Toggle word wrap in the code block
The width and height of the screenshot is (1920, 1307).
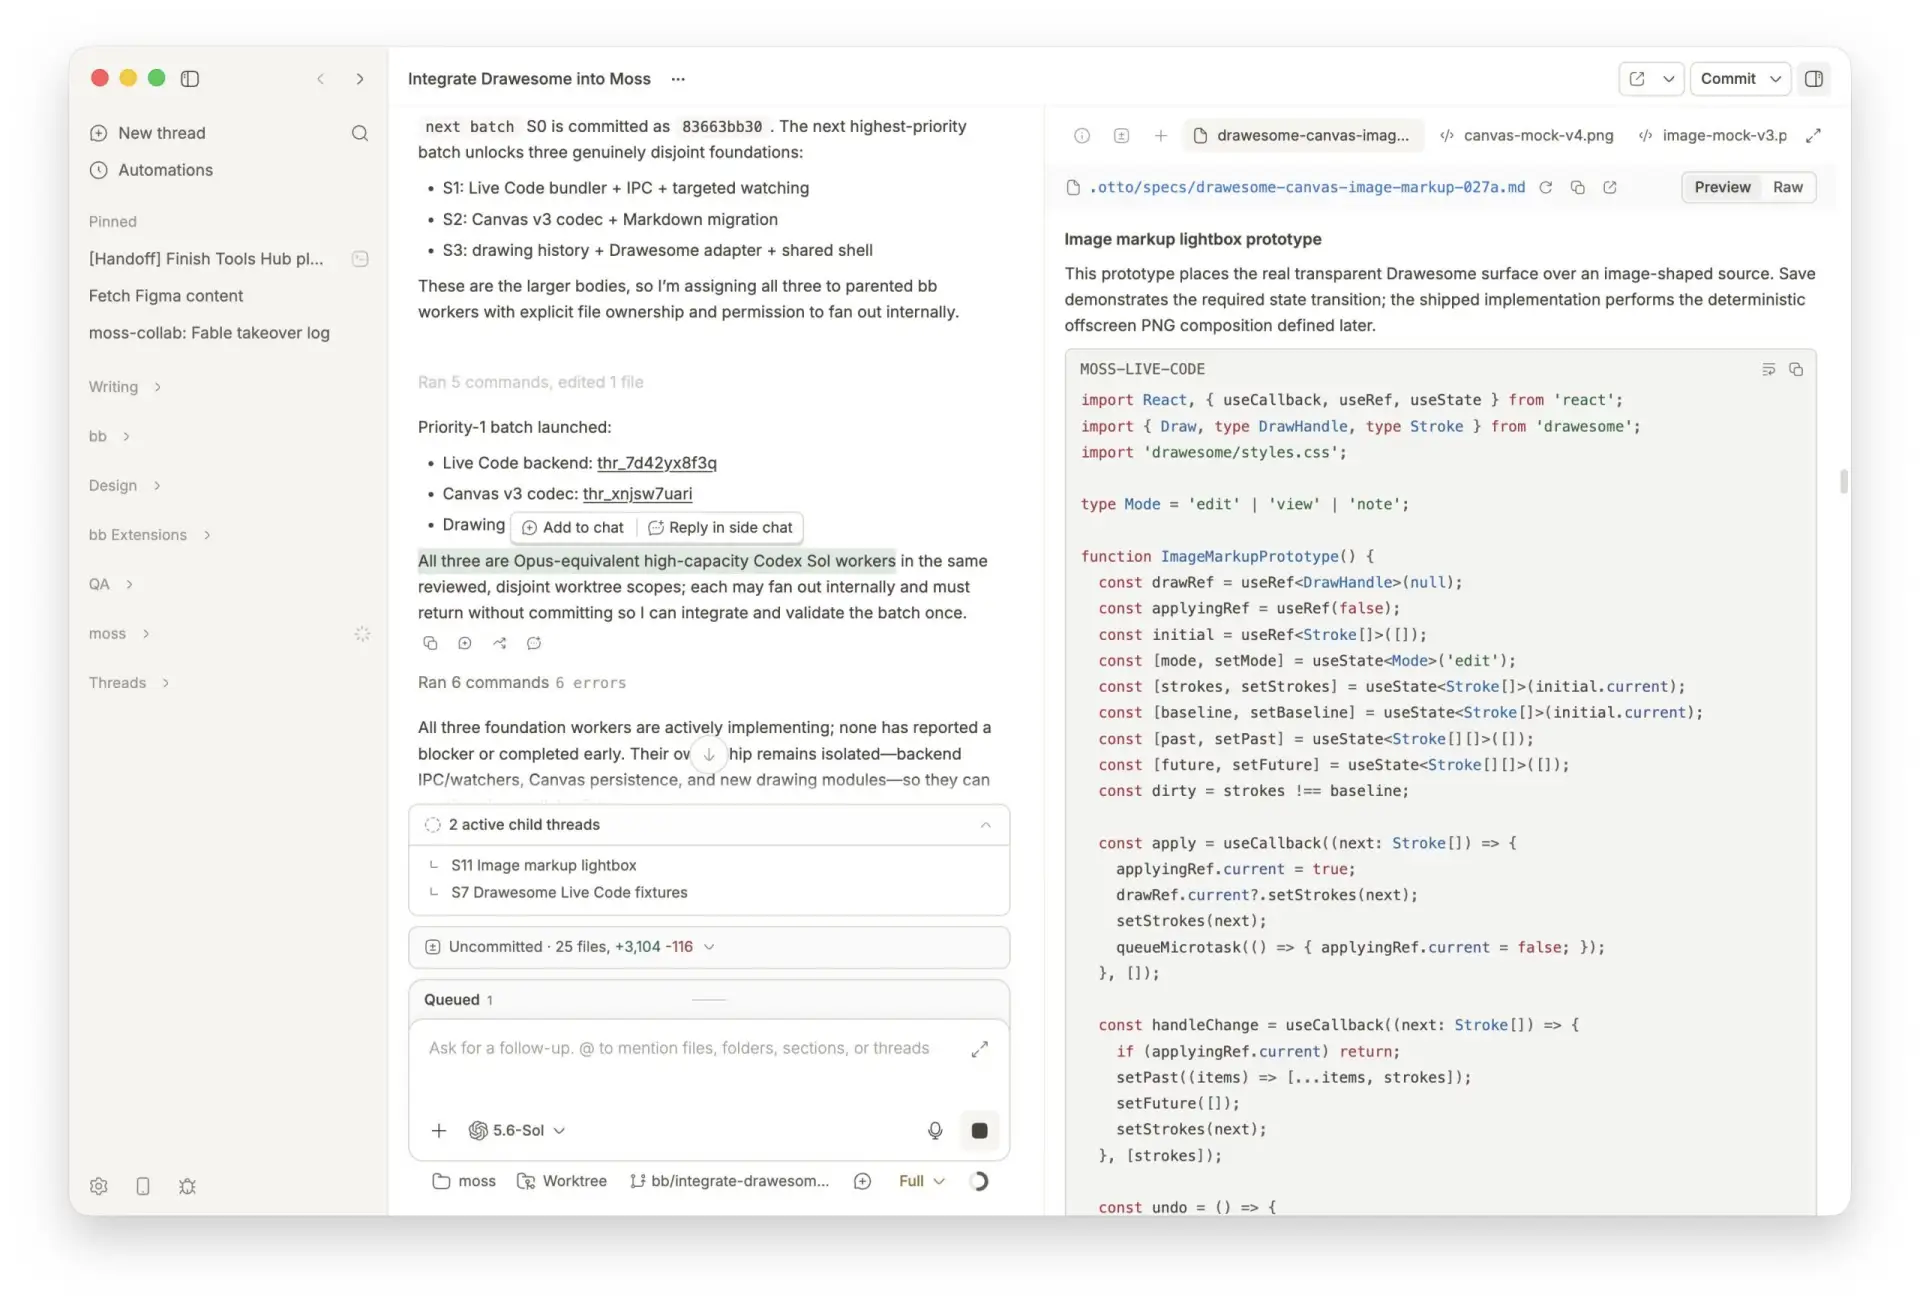[1768, 369]
